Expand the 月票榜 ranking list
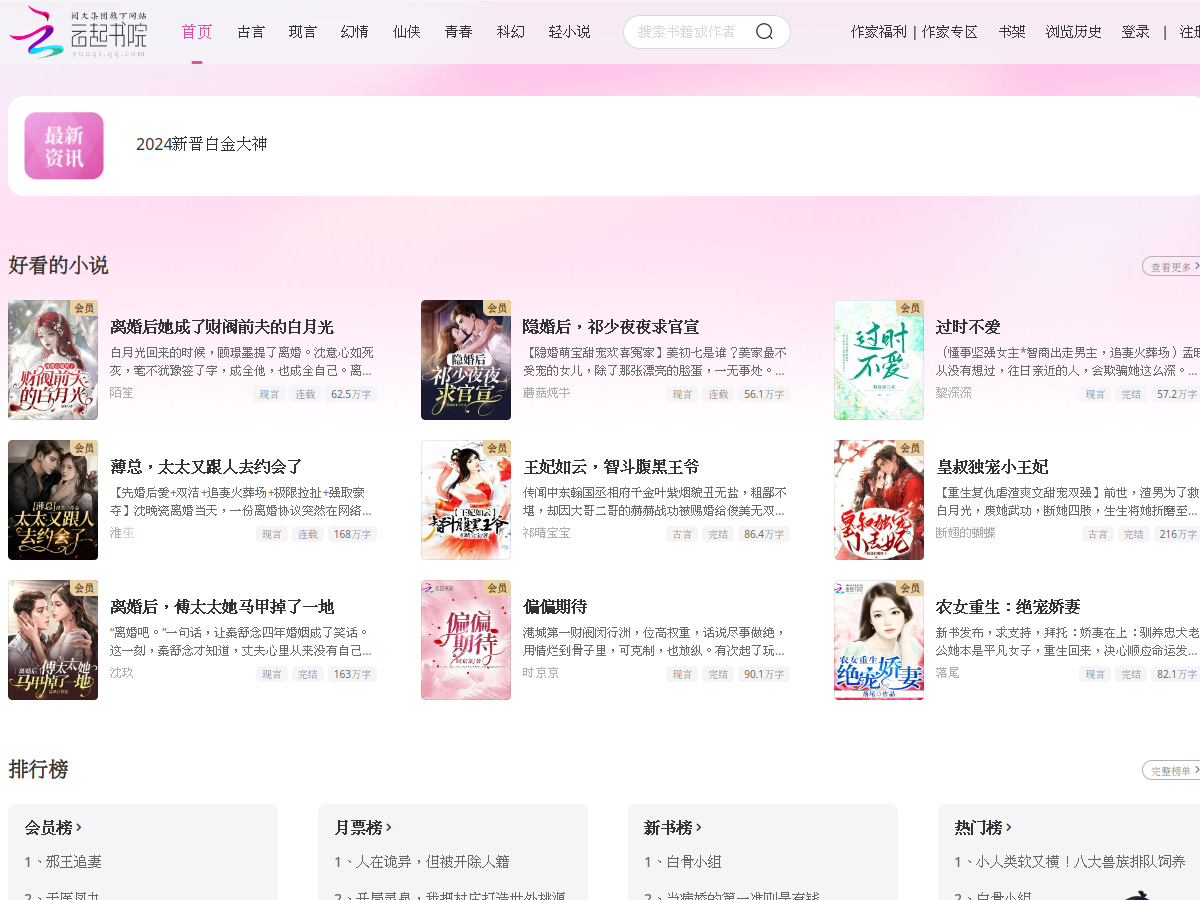Screen dimensions: 1200x900 coord(363,828)
